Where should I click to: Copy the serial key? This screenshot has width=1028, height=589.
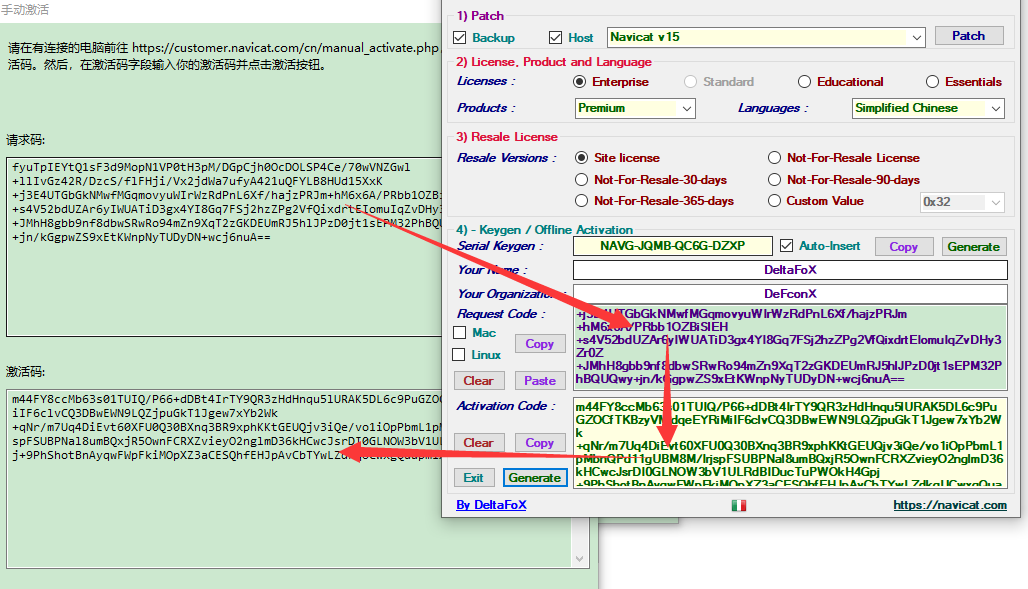(903, 247)
